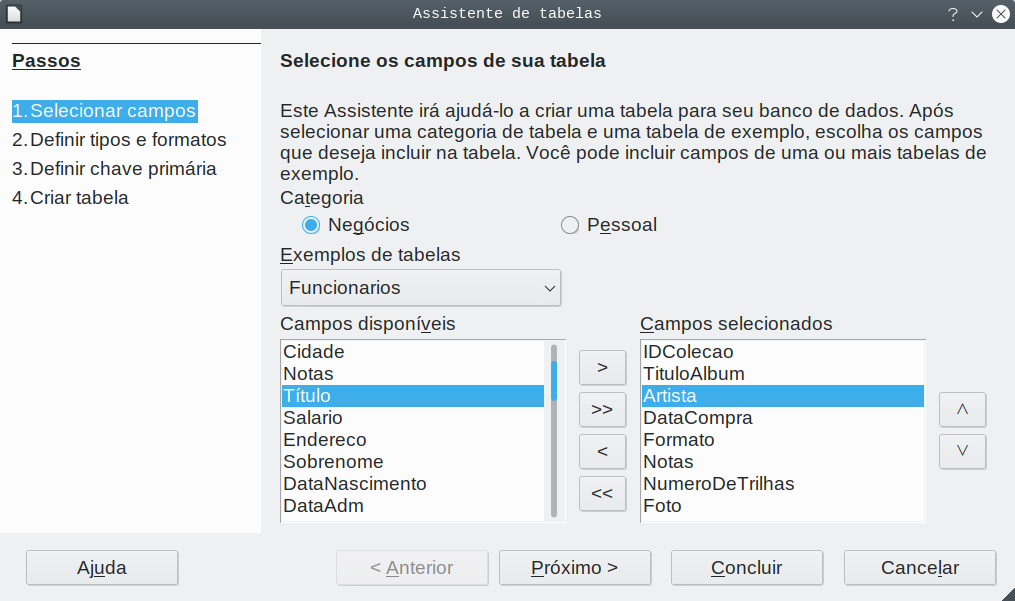Image resolution: width=1015 pixels, height=601 pixels.
Task: Open the Funcionarios example tables dropdown
Action: click(x=421, y=288)
